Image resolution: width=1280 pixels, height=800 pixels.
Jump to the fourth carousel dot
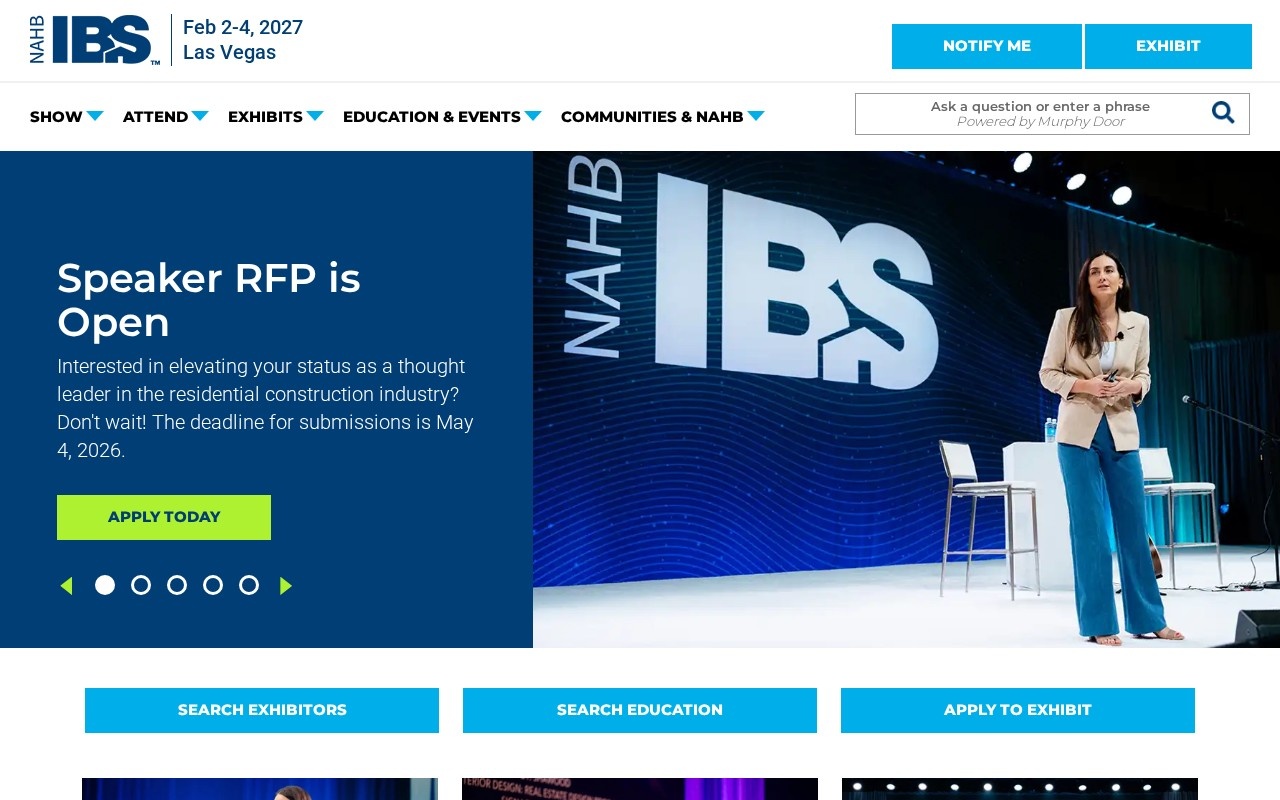213,585
